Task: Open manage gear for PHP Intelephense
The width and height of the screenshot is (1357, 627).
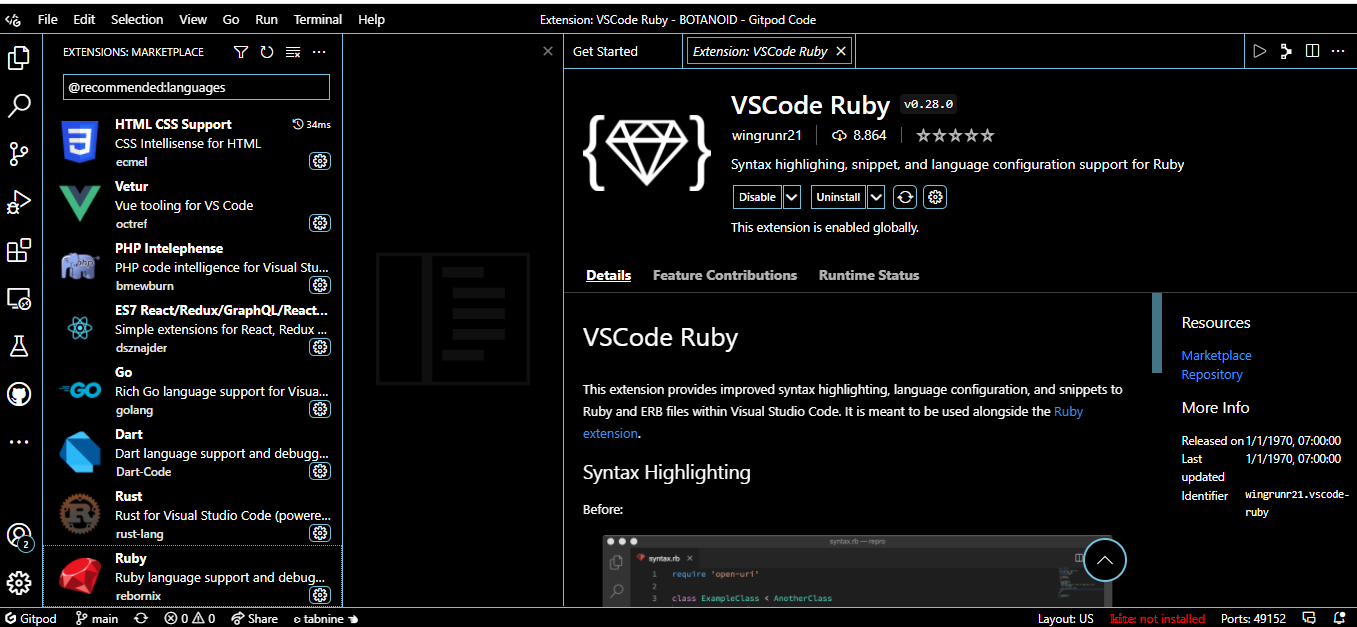Action: tap(320, 285)
